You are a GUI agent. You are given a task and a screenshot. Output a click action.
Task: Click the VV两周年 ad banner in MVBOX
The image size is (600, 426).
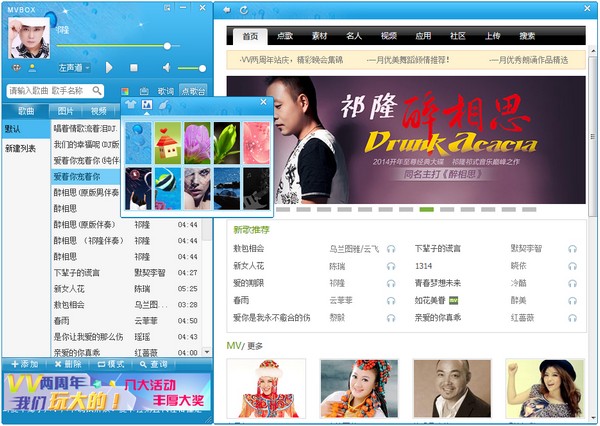point(107,392)
